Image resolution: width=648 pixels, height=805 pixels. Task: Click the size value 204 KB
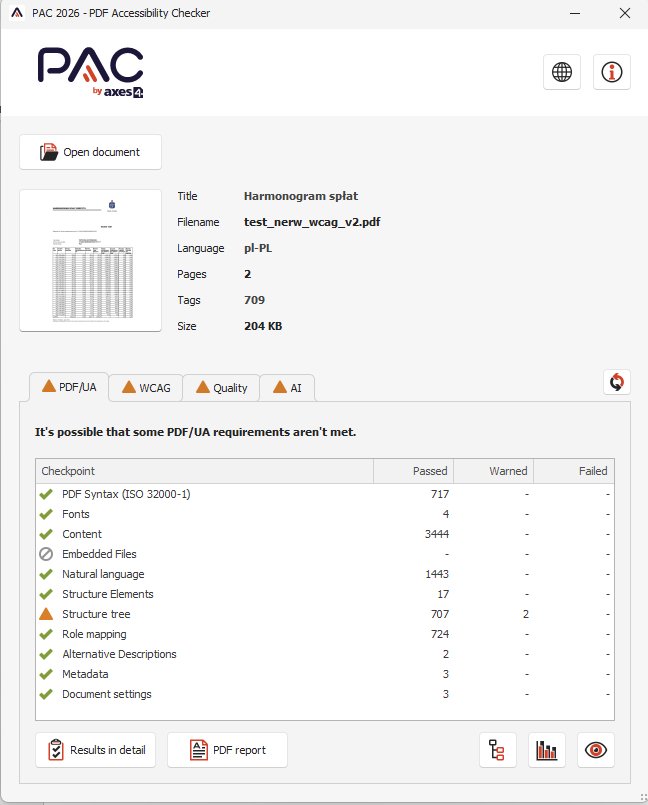(263, 327)
